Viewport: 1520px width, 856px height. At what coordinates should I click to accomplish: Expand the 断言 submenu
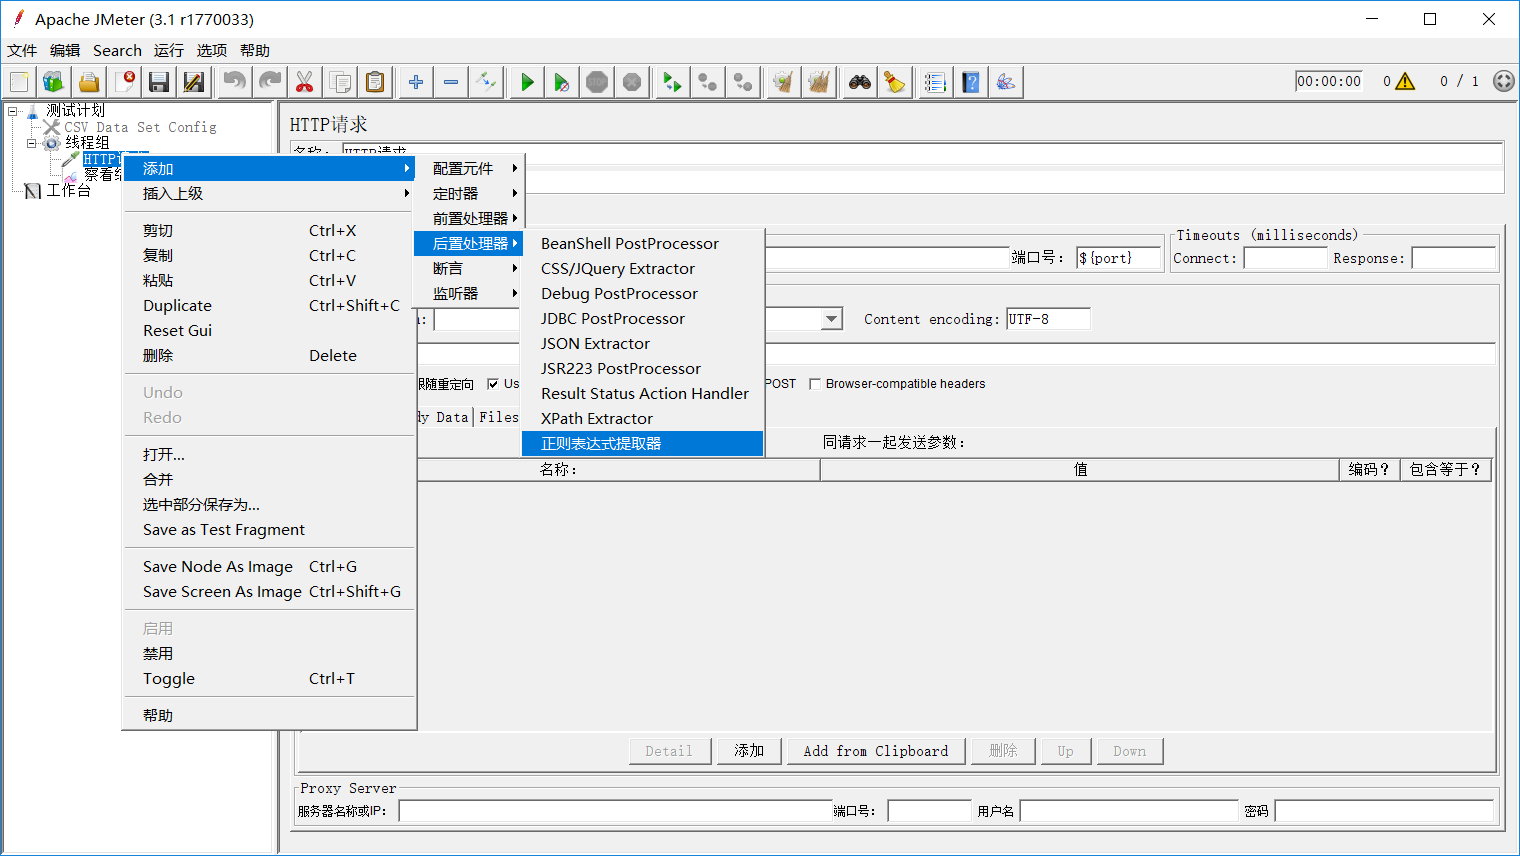coord(470,269)
